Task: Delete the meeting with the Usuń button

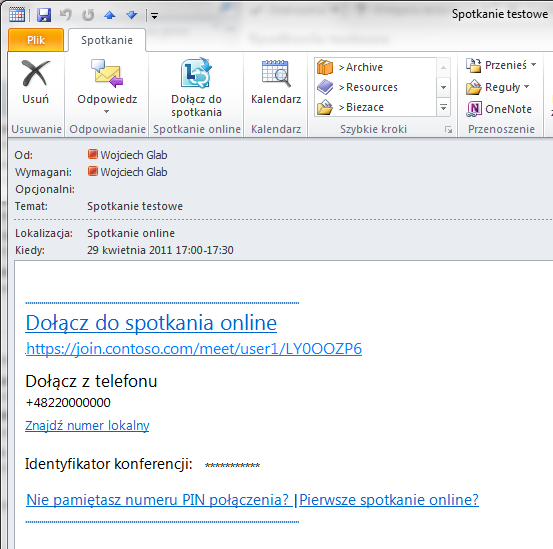Action: tap(35, 83)
